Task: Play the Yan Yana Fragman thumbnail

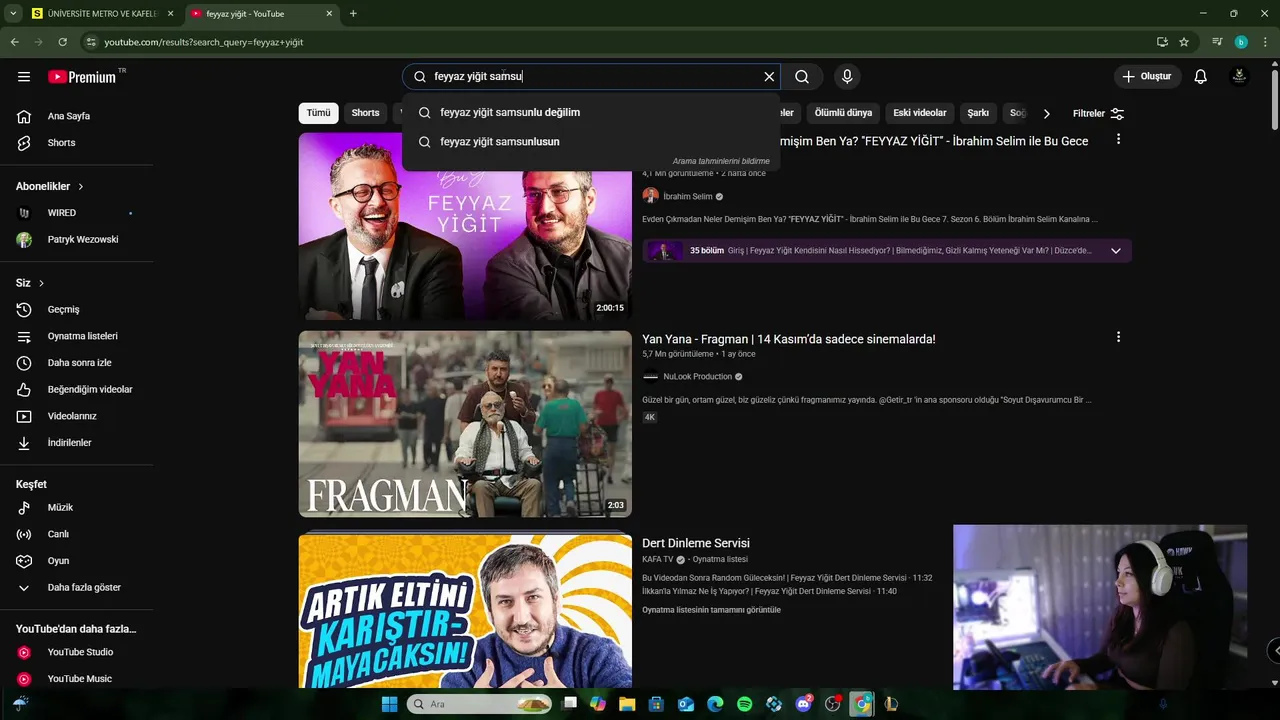Action: (465, 424)
